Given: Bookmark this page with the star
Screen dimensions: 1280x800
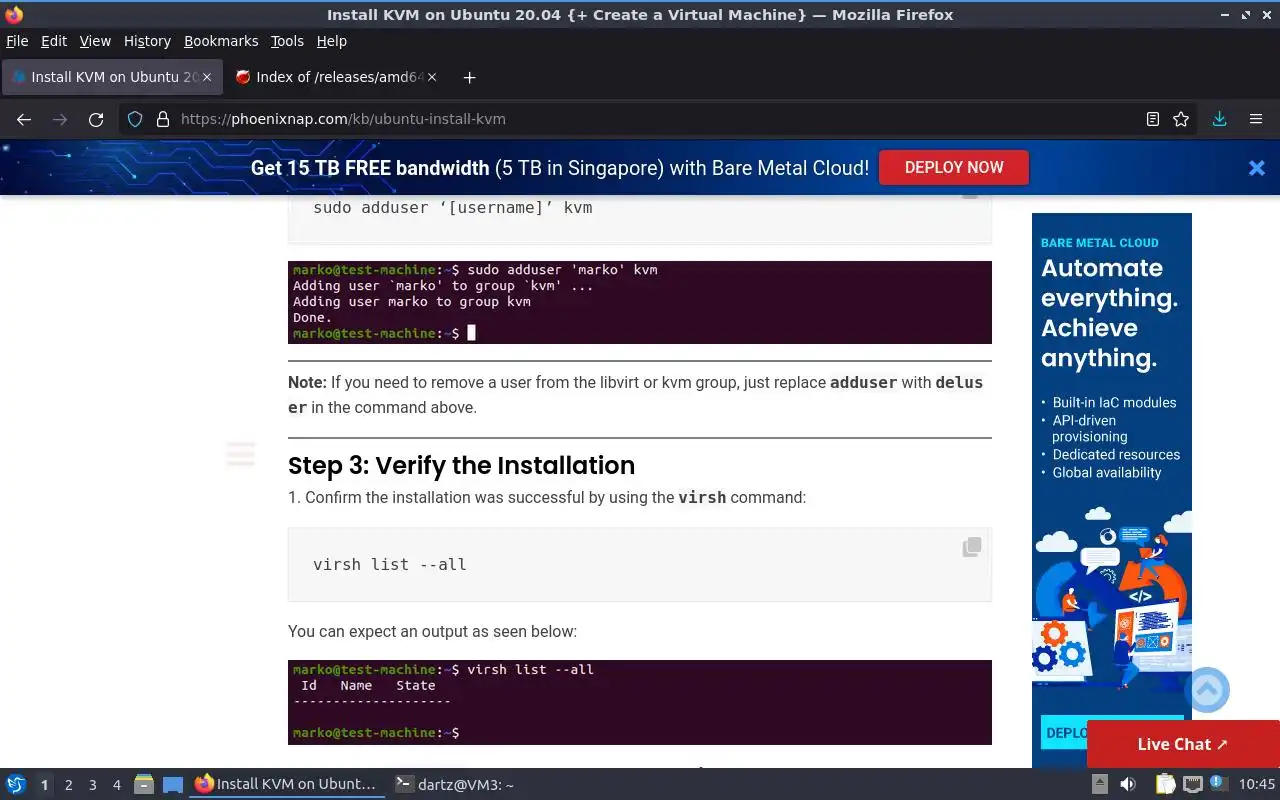Looking at the screenshot, I should 1181,119.
